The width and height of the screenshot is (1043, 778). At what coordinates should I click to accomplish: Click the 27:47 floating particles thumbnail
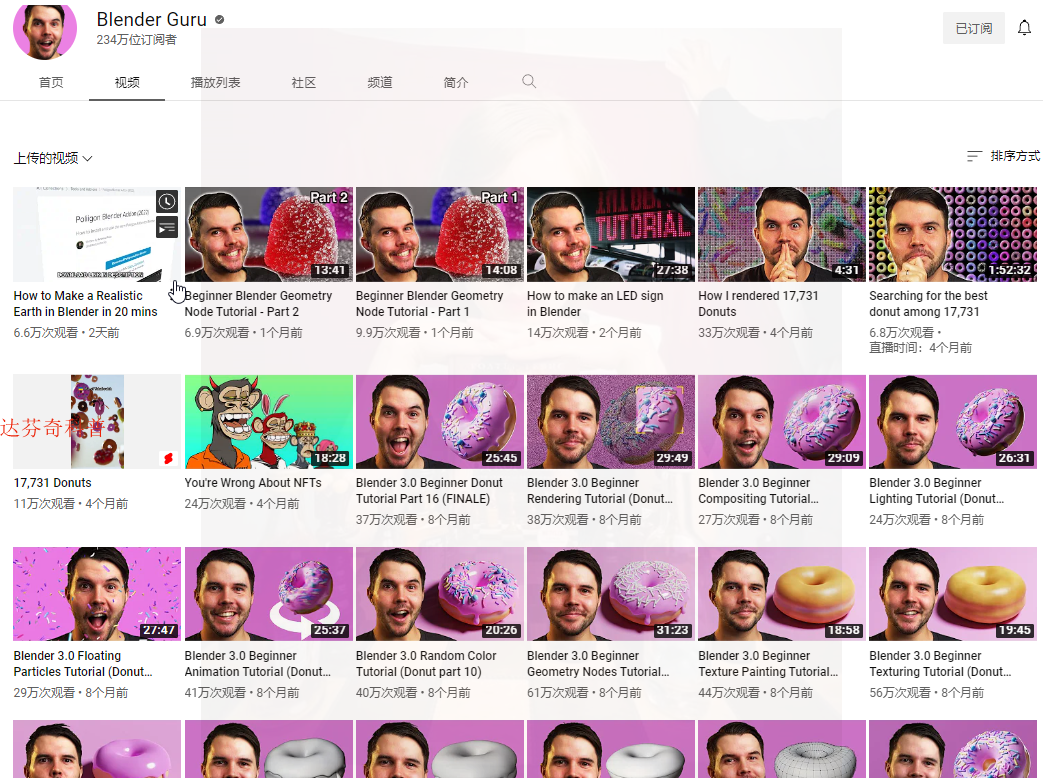point(97,594)
